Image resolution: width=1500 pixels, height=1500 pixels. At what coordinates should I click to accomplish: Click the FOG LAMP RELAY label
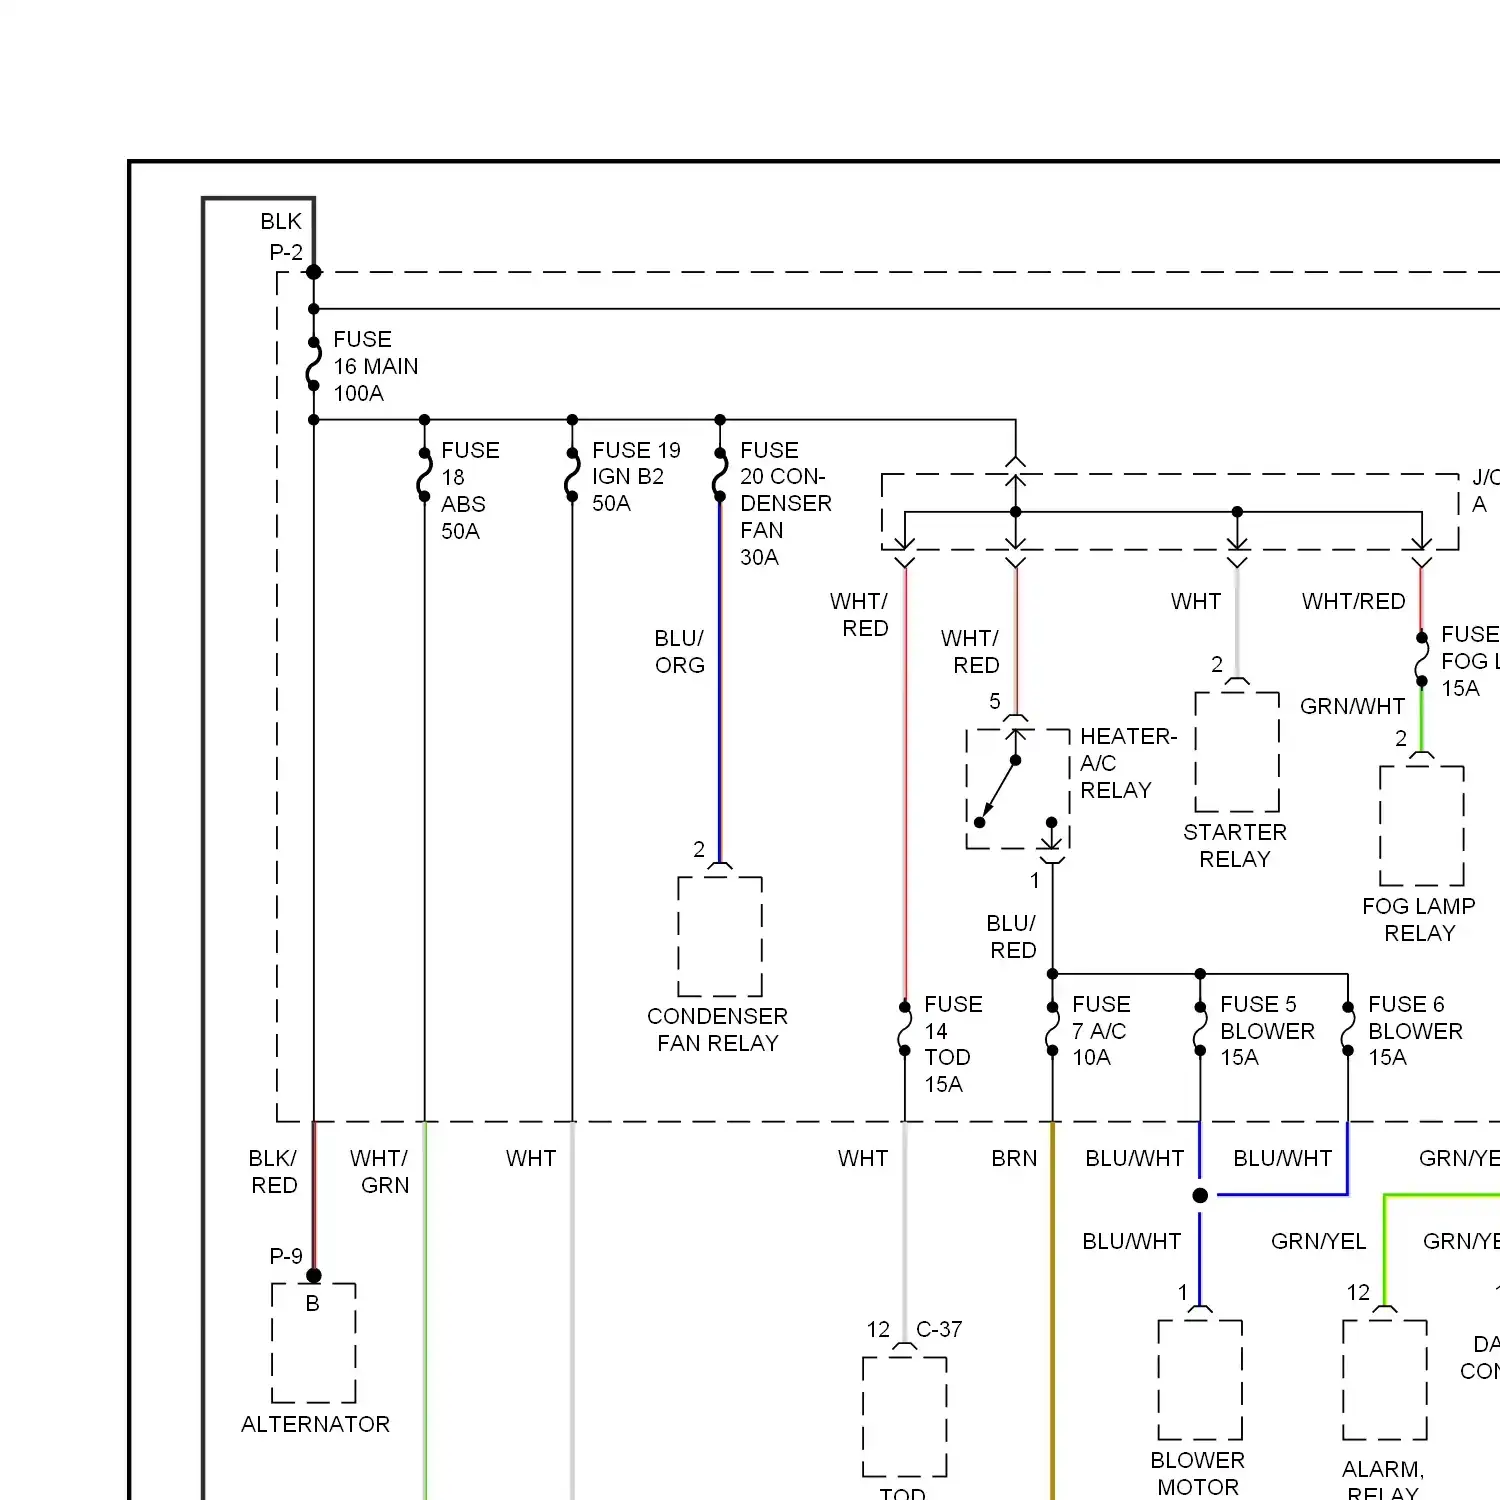coord(1419,919)
